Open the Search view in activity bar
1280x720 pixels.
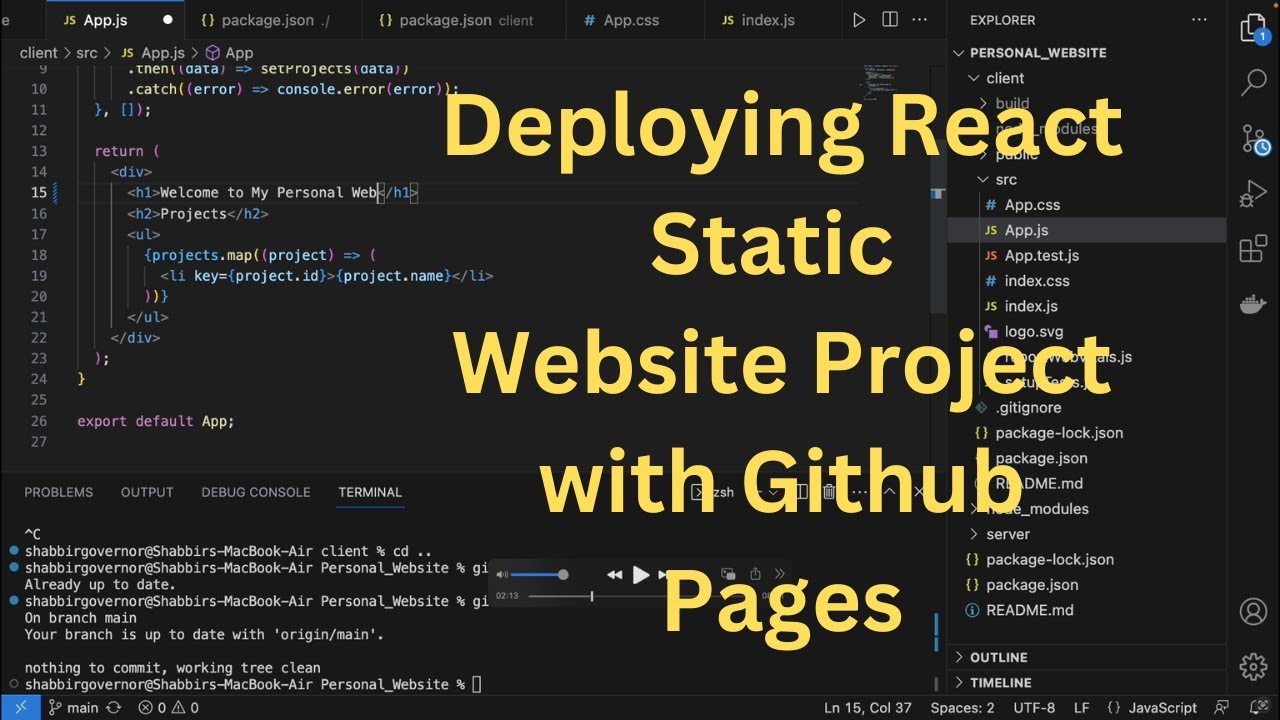tap(1253, 82)
